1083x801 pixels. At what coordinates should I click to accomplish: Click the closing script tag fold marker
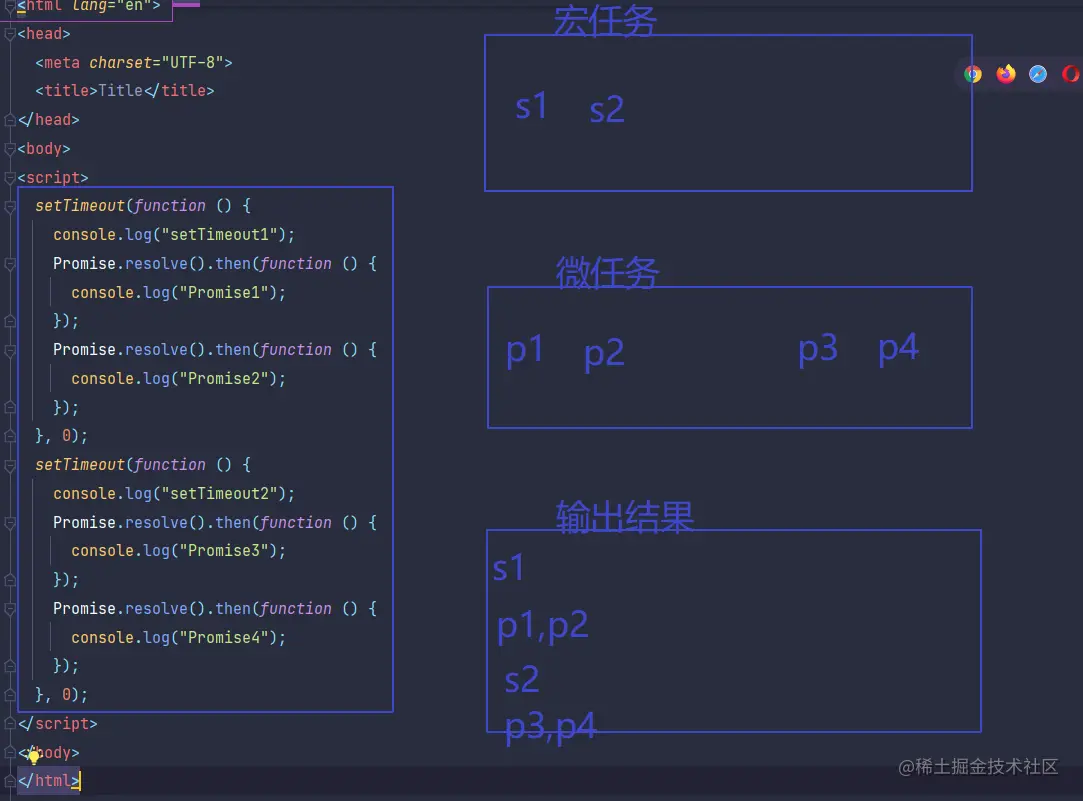click(x=10, y=724)
